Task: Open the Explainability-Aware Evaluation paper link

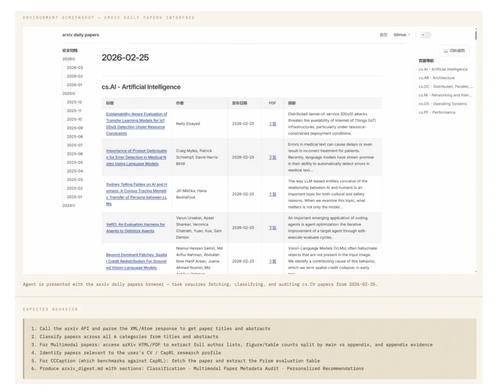Action: pyautogui.click(x=137, y=124)
